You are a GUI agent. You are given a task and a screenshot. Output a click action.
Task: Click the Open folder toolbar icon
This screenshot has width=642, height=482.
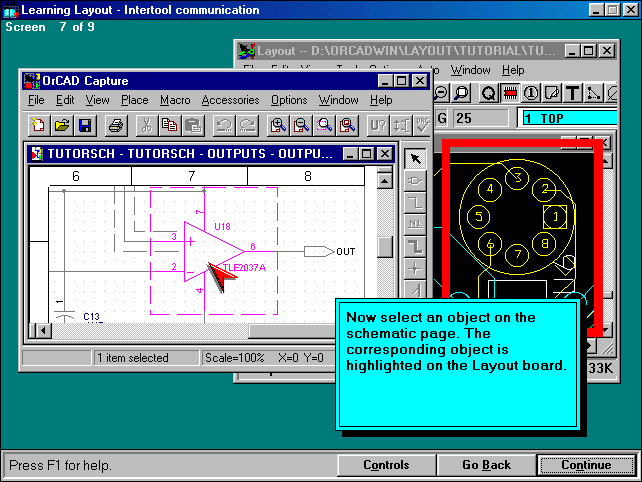(61, 125)
